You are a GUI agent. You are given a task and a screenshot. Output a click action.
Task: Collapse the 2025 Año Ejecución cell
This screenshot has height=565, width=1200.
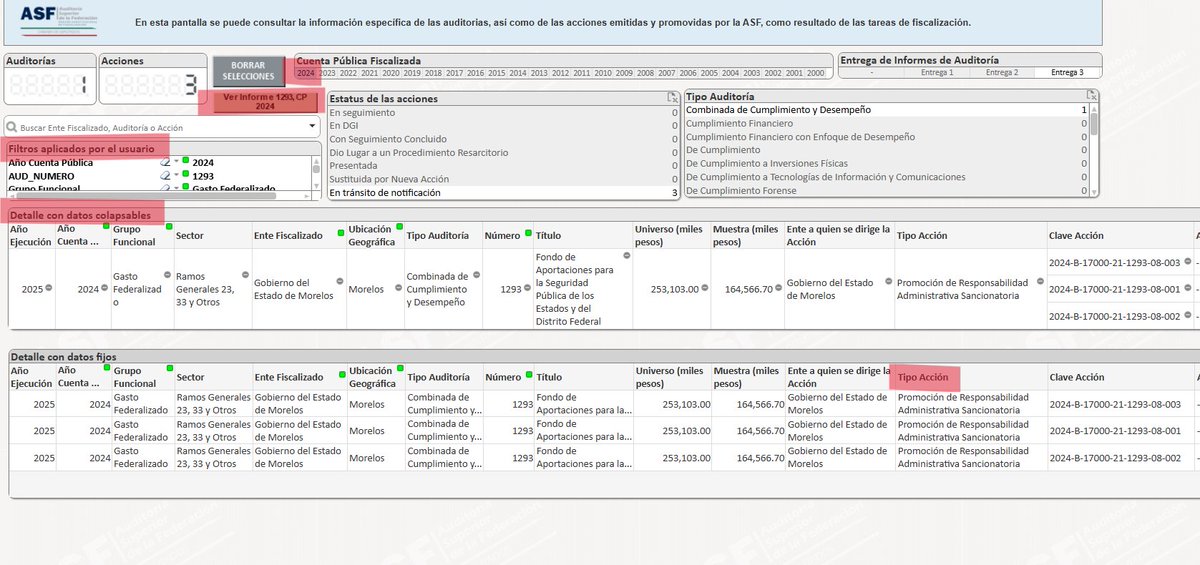(48, 288)
